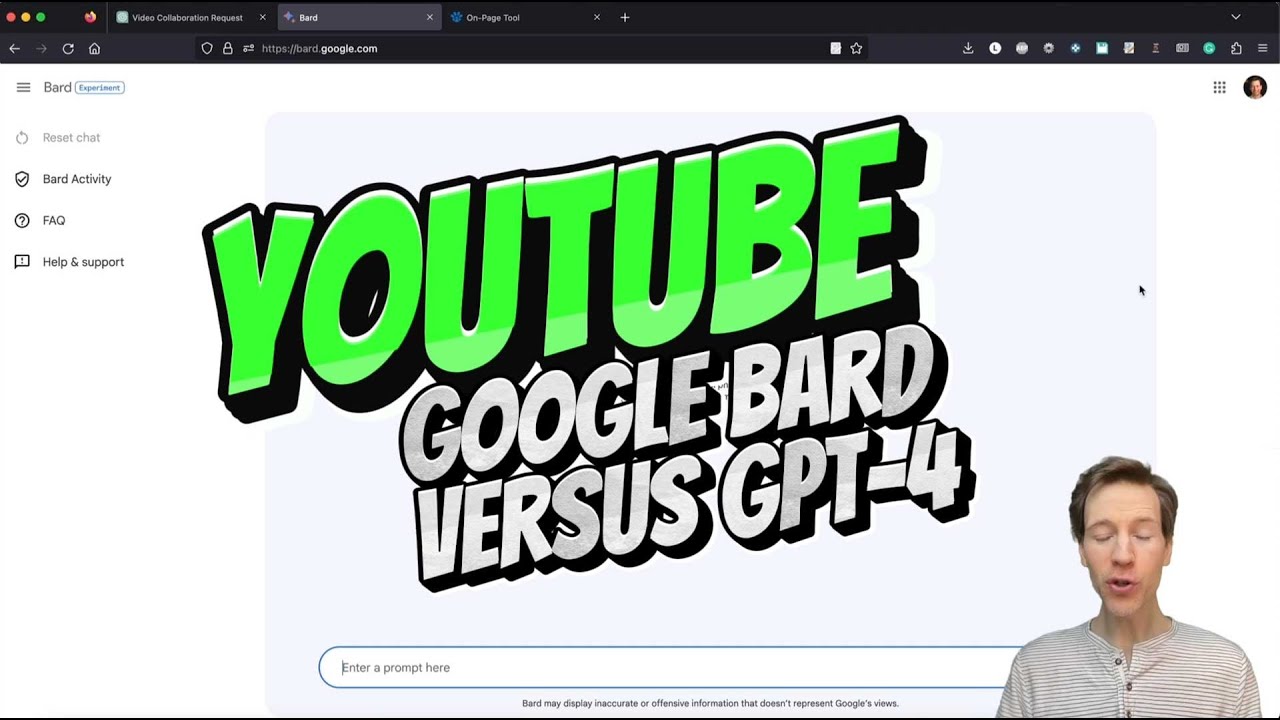Viewport: 1280px width, 720px height.
Task: Go forward with the browser arrow
Action: coord(41,48)
